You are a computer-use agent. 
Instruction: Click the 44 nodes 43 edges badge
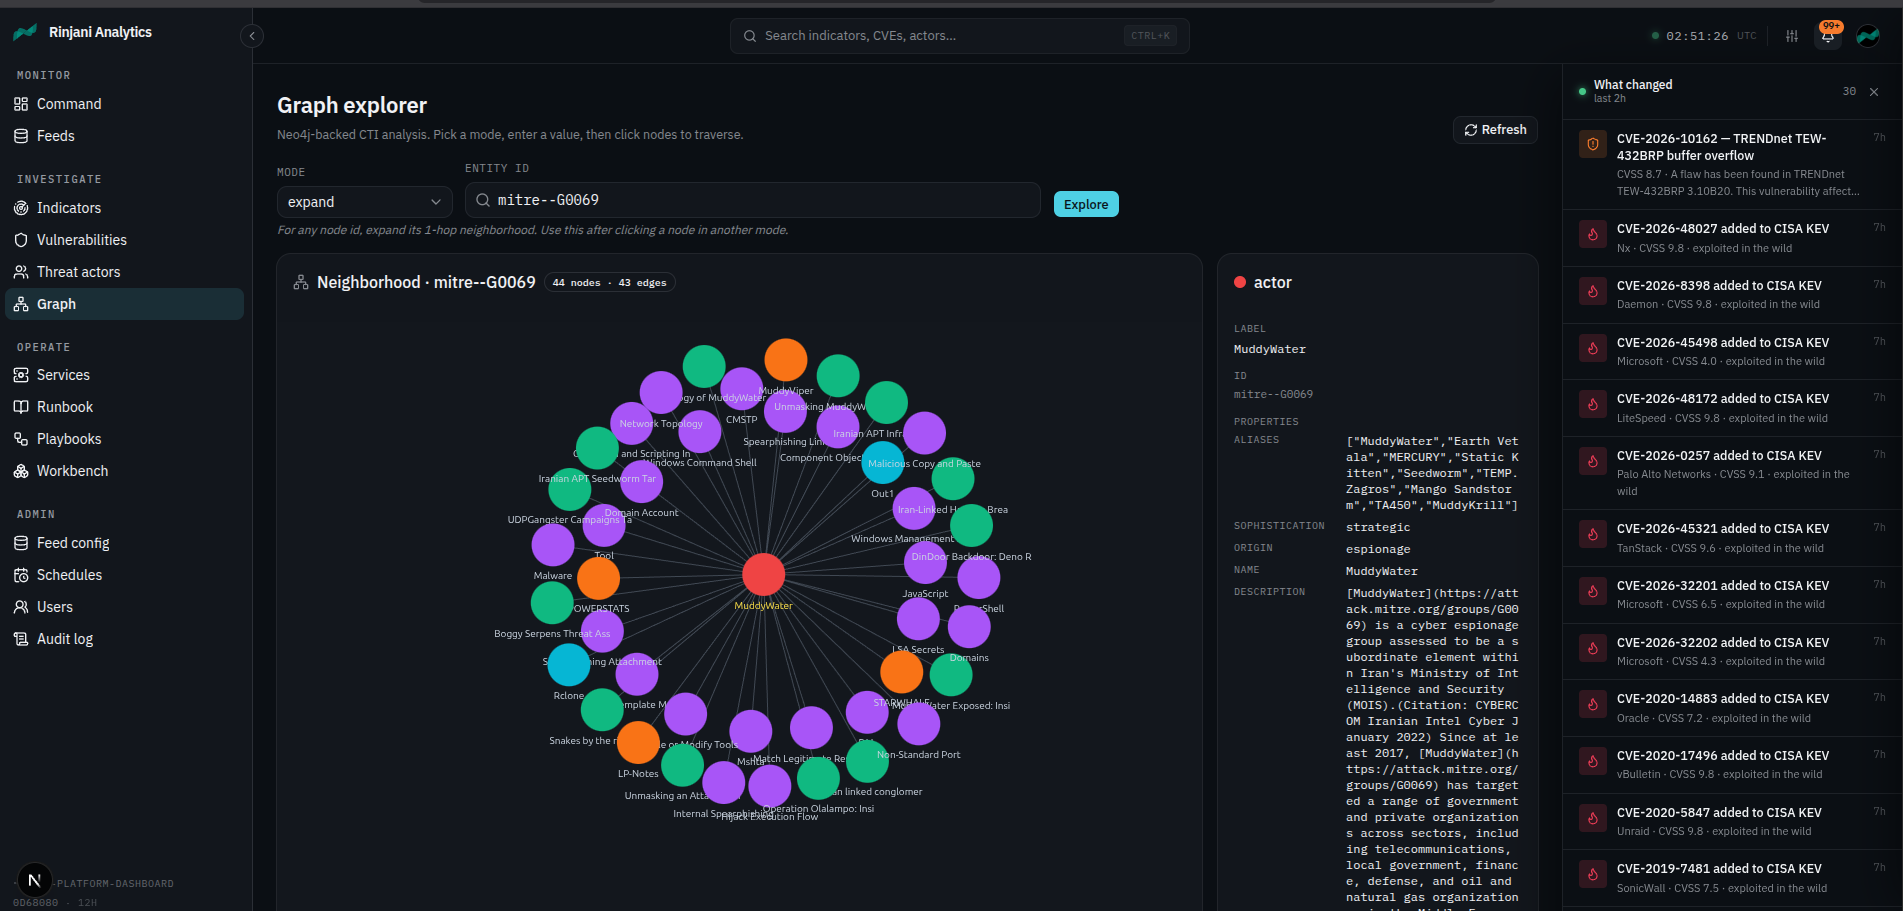[609, 283]
